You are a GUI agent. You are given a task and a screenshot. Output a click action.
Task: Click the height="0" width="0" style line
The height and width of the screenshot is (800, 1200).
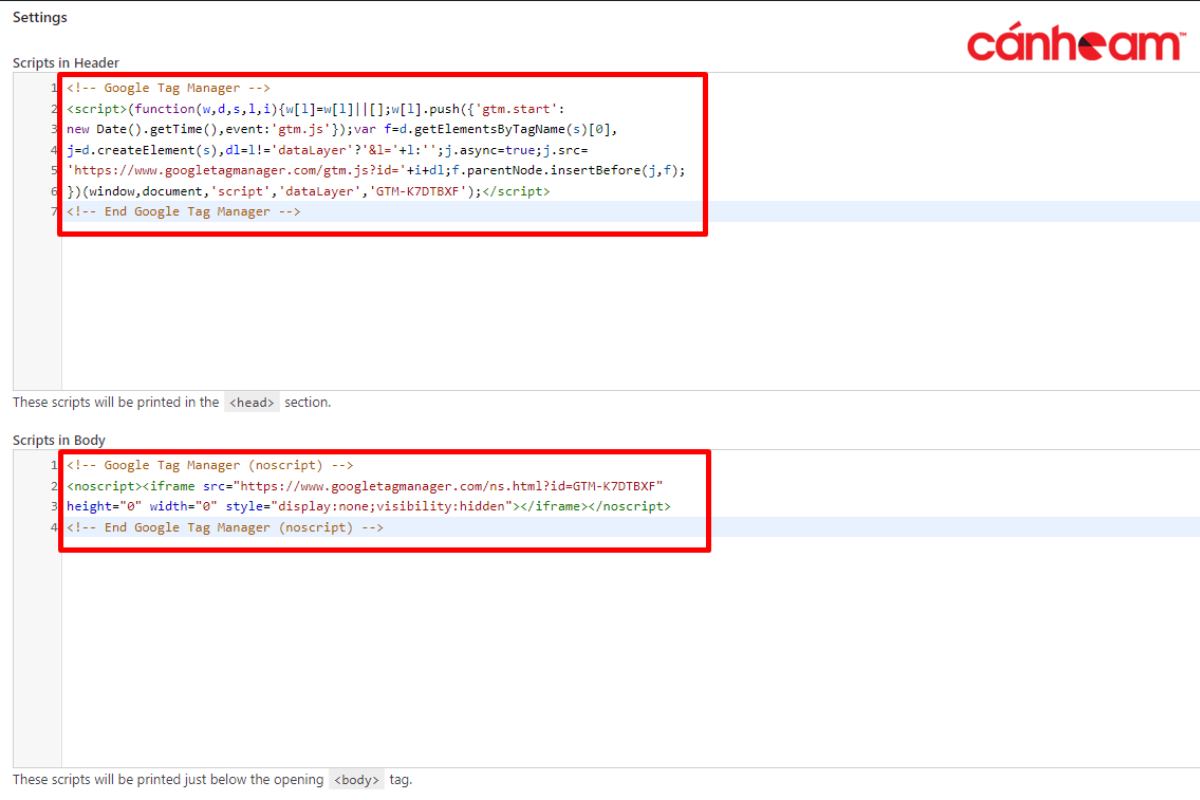(369, 506)
